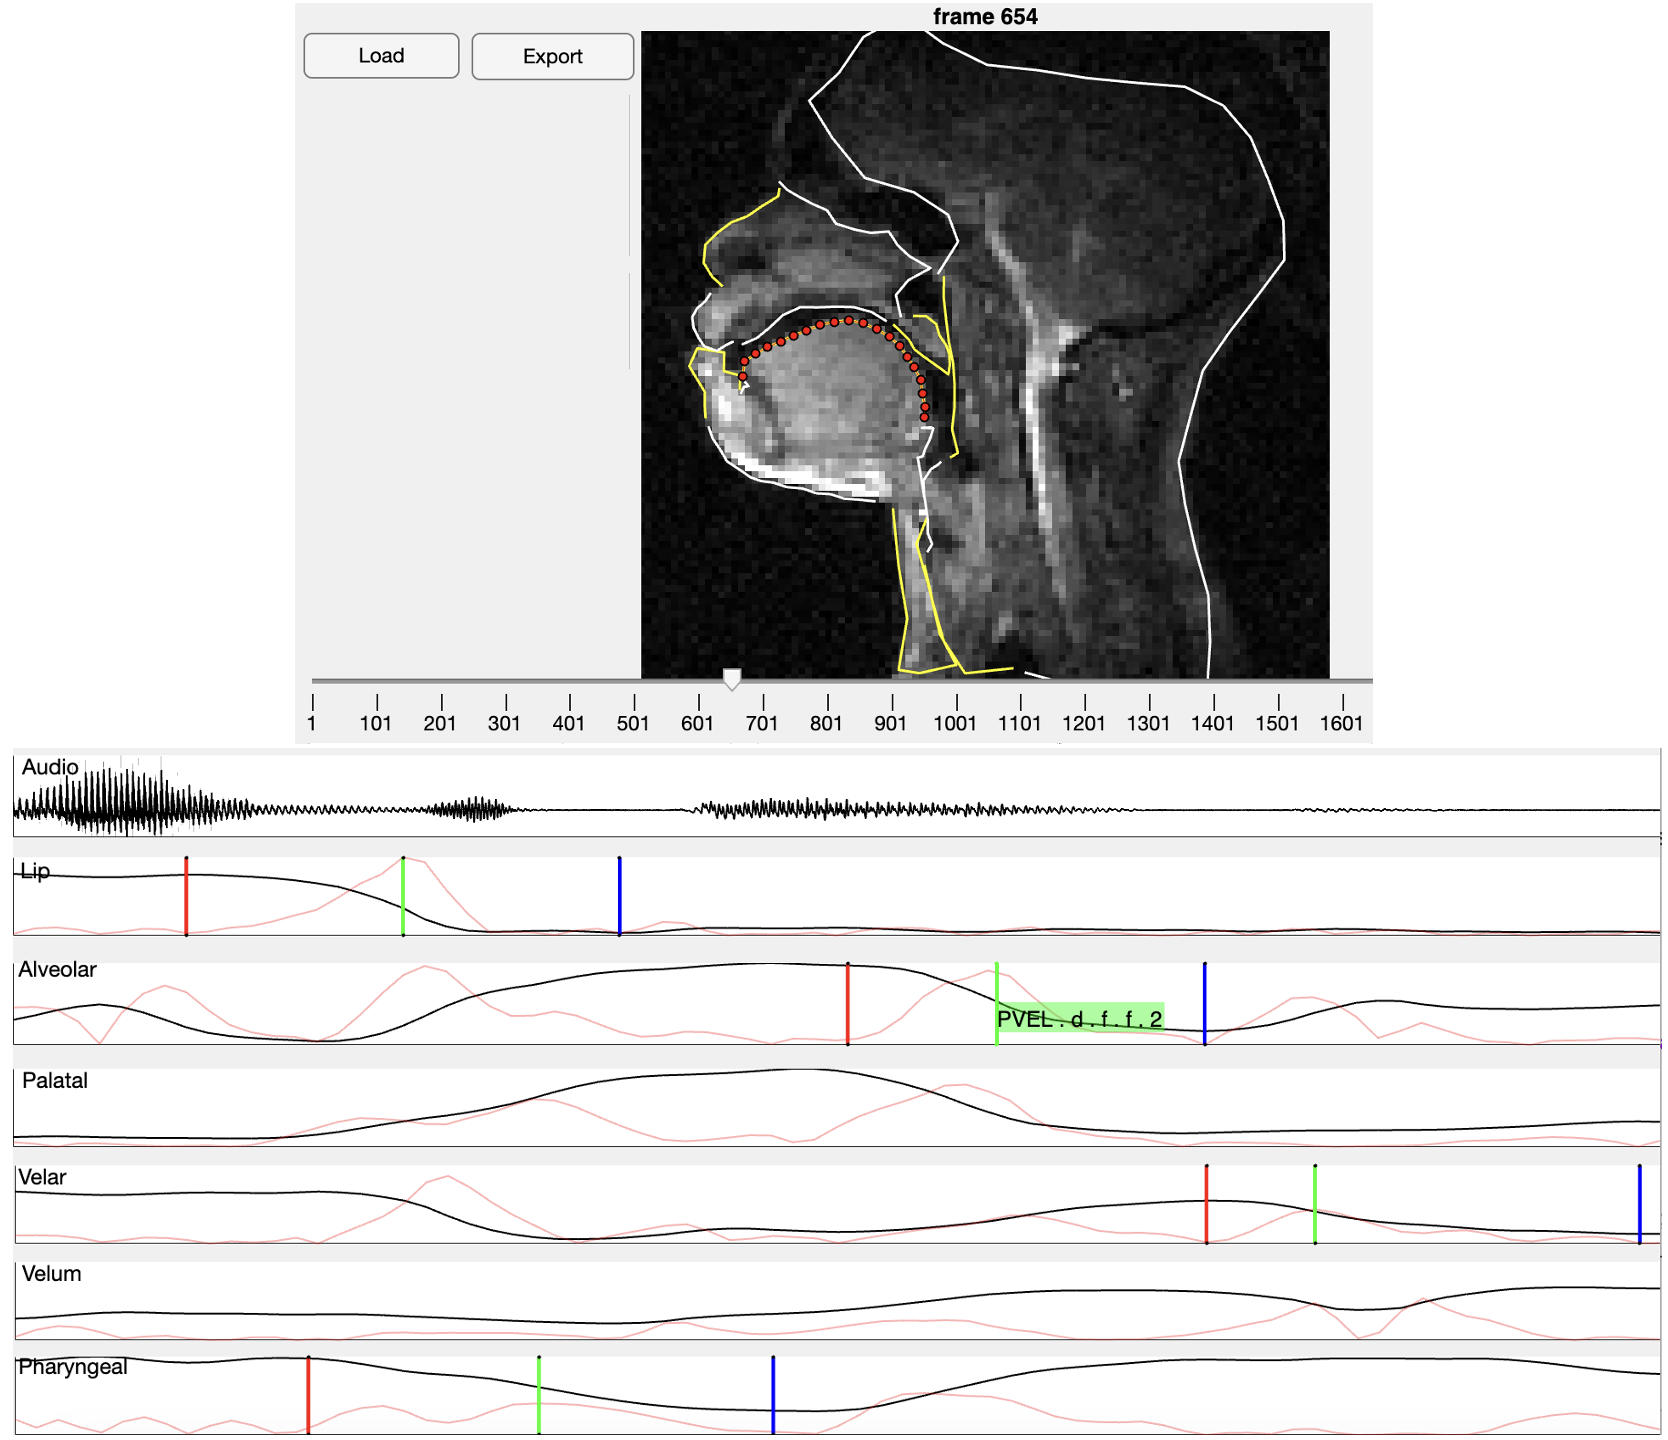Click tick label 1501 on frame axis
The width and height of the screenshot is (1668, 1440).
click(1277, 723)
